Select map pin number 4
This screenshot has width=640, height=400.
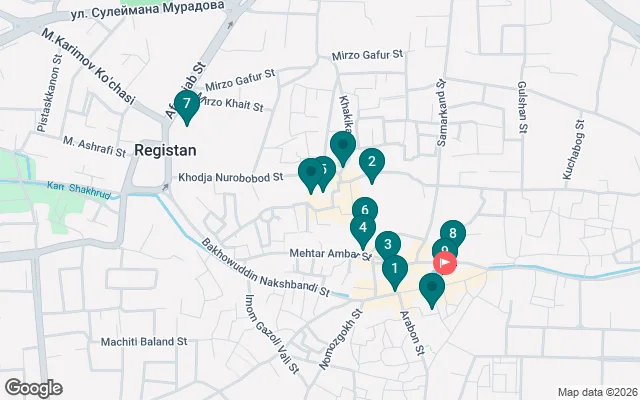click(x=363, y=229)
